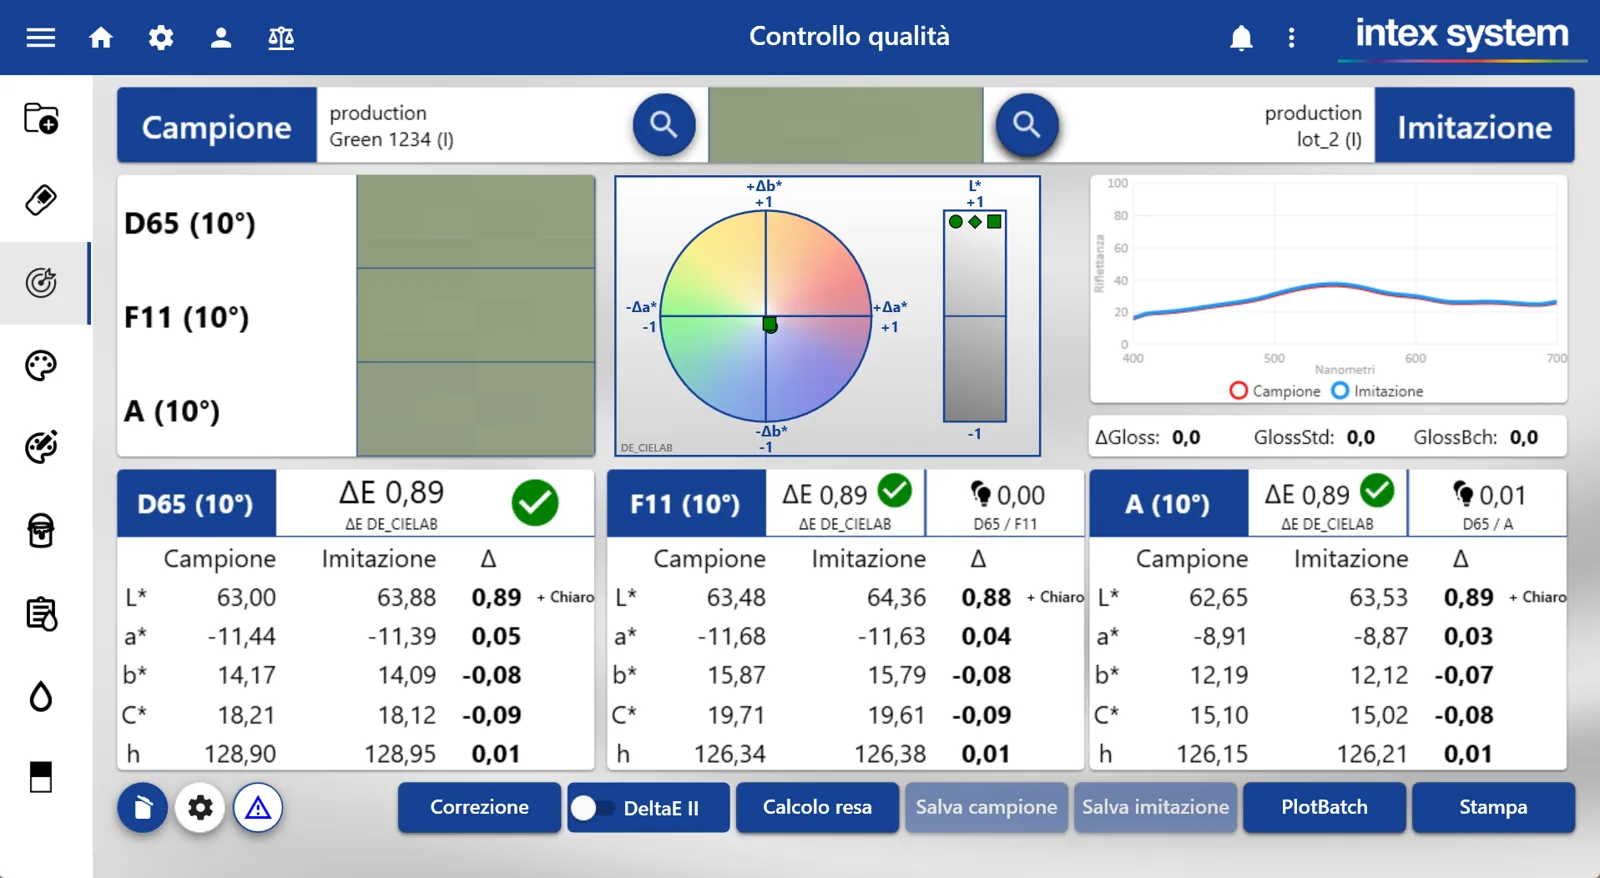Click Calcolo resa button

click(817, 807)
